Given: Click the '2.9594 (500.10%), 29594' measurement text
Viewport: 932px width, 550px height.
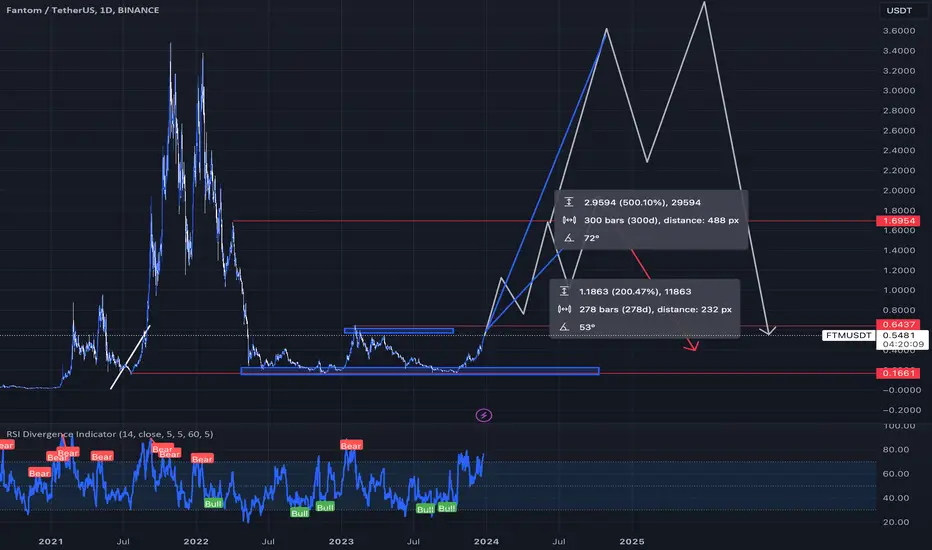Looking at the screenshot, I should point(643,202).
